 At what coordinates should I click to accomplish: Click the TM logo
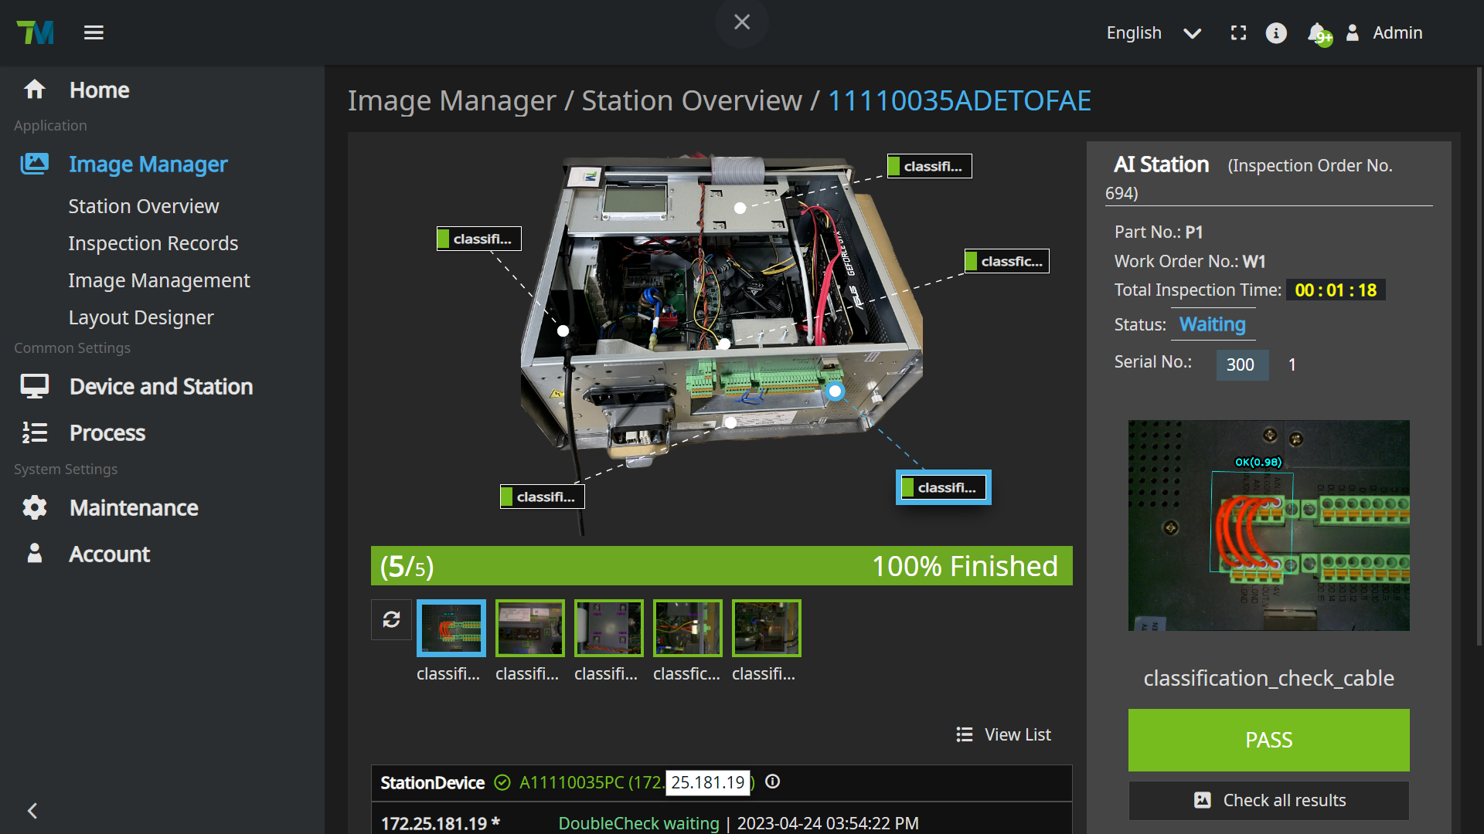[x=35, y=33]
